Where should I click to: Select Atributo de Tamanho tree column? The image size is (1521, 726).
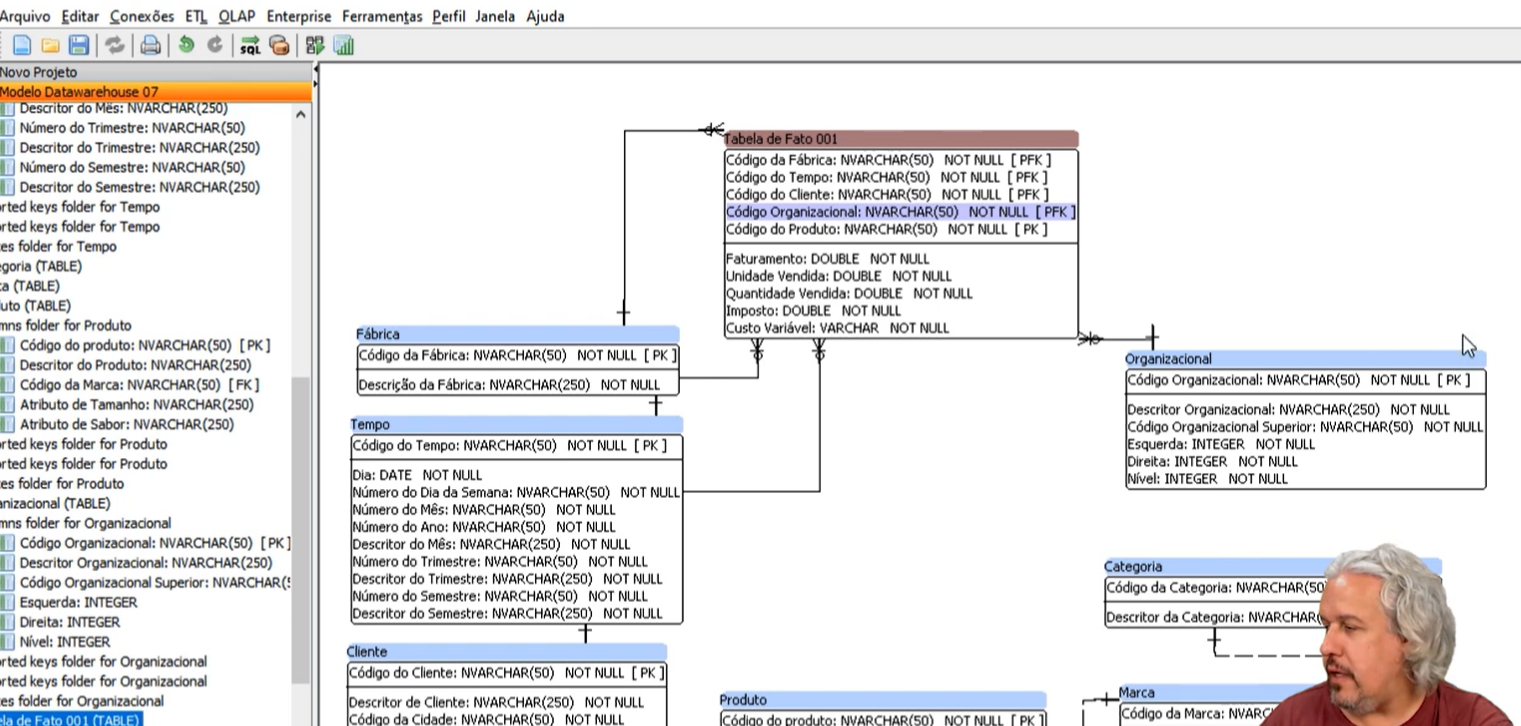(137, 405)
